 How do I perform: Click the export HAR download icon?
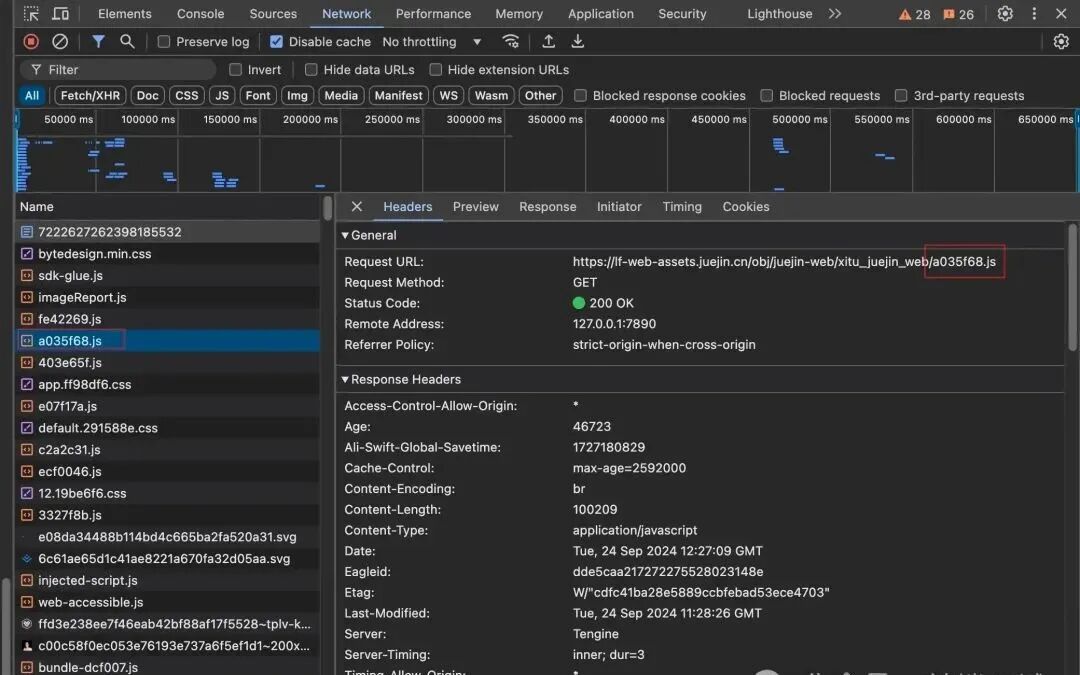point(577,42)
